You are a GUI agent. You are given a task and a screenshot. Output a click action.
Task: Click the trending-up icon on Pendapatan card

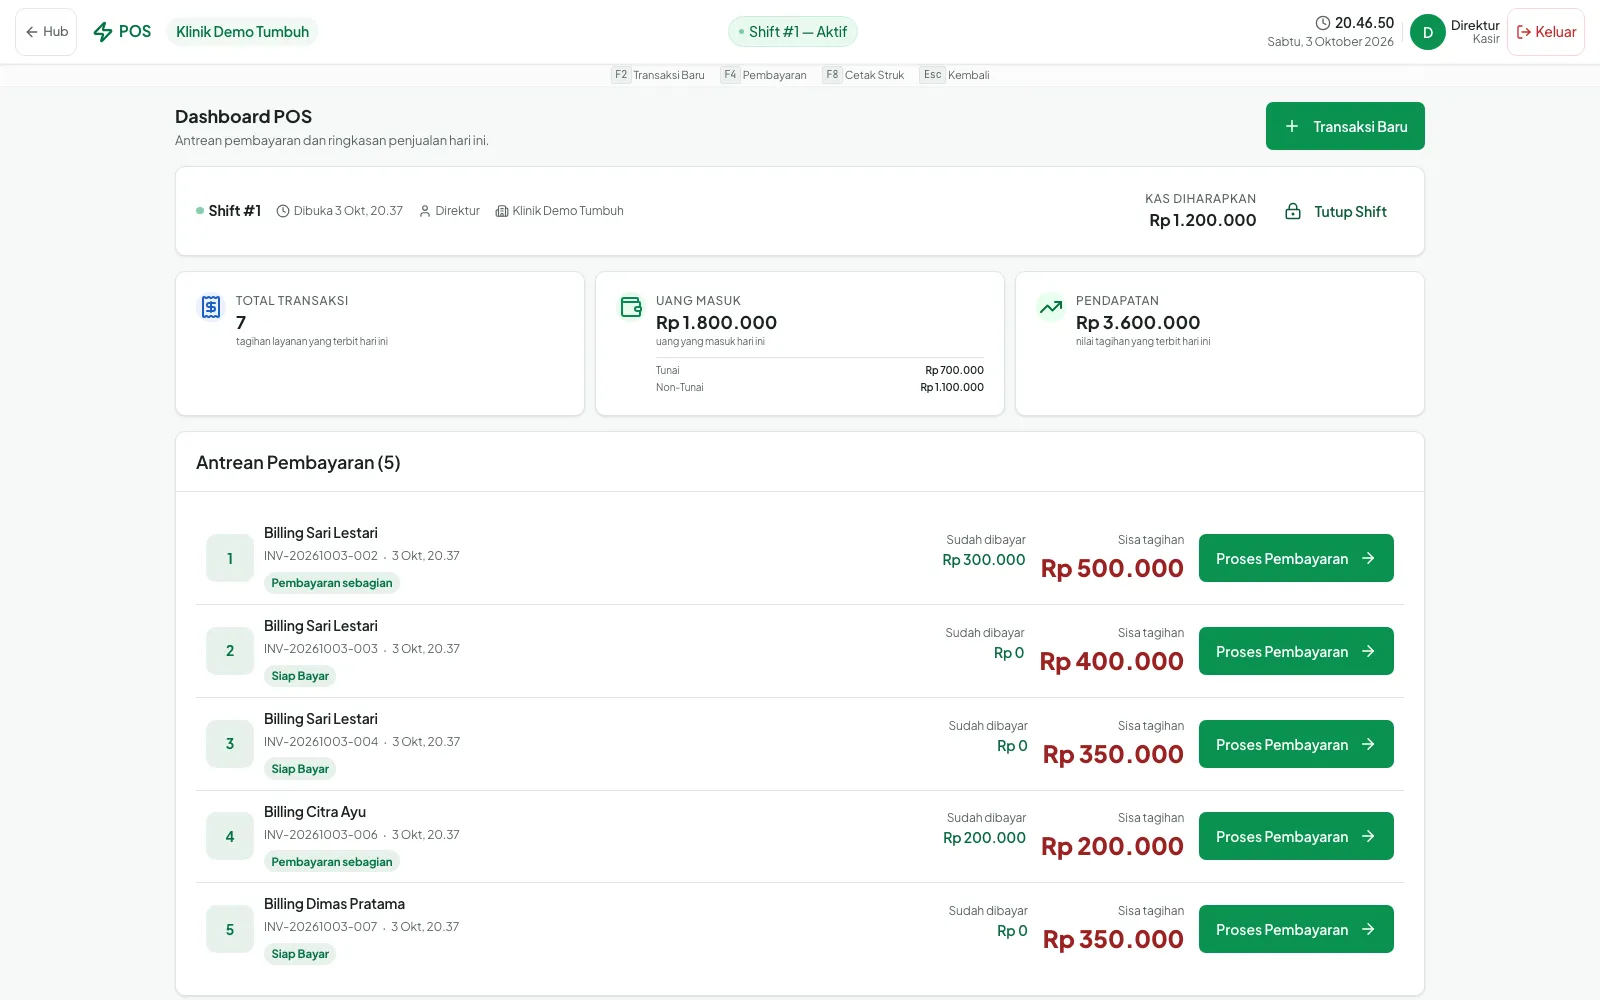pyautogui.click(x=1051, y=307)
